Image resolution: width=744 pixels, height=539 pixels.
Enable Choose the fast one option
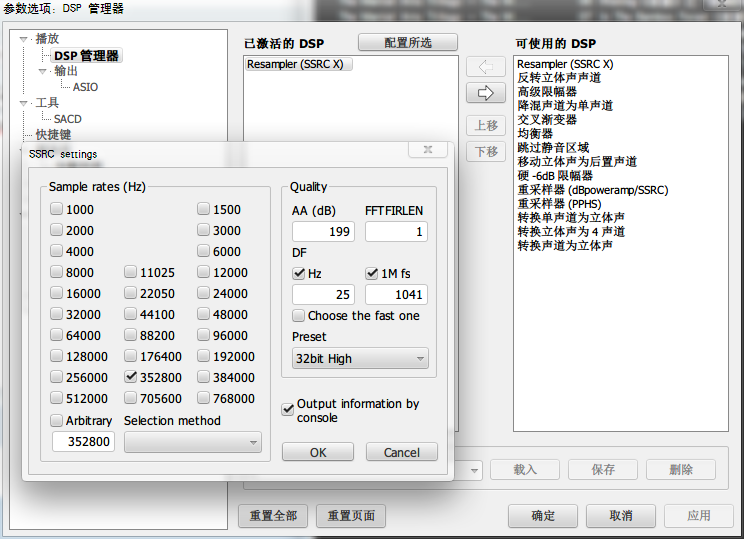(x=300, y=315)
